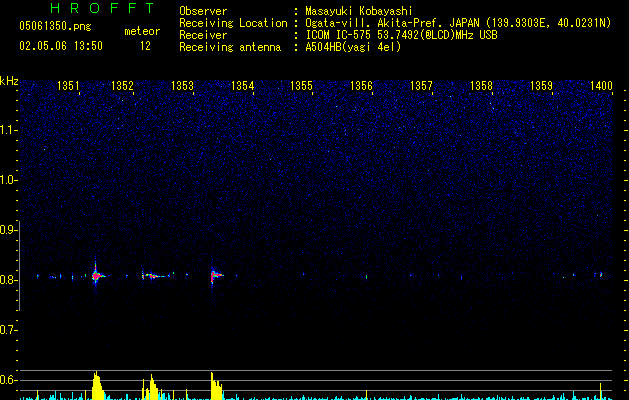Click the 1351 time marker
Screen dimensions: 629x400
[x=68, y=85]
